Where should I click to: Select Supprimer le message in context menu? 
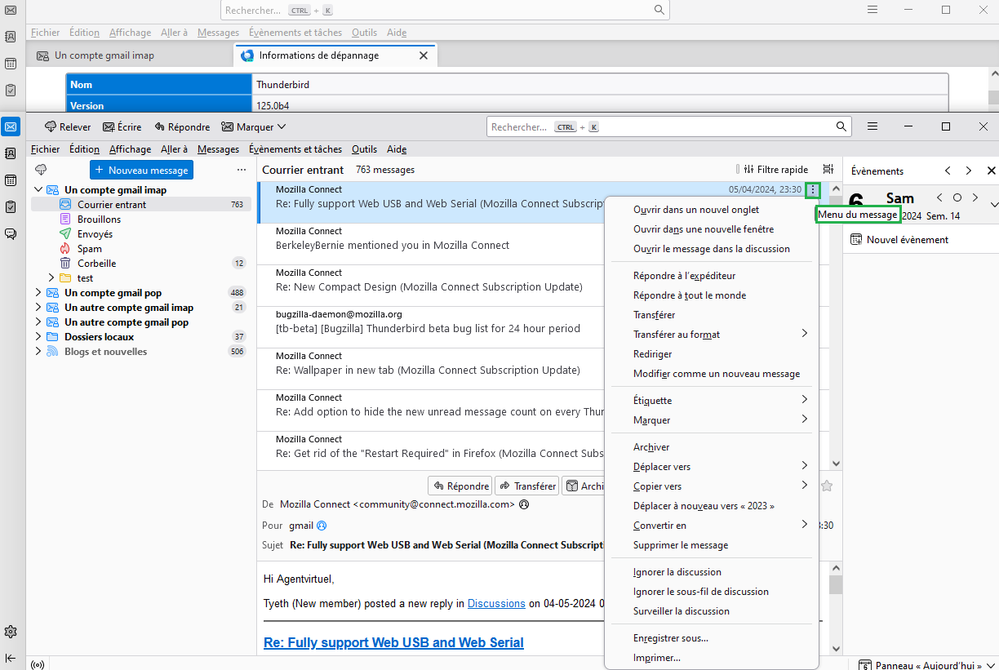pyautogui.click(x=680, y=545)
